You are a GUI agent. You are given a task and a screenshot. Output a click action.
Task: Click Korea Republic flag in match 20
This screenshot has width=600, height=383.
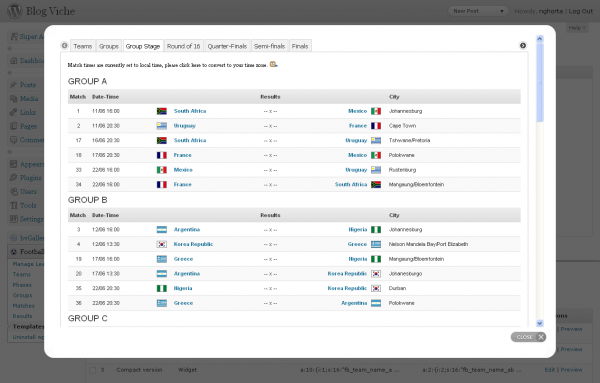[x=376, y=274]
